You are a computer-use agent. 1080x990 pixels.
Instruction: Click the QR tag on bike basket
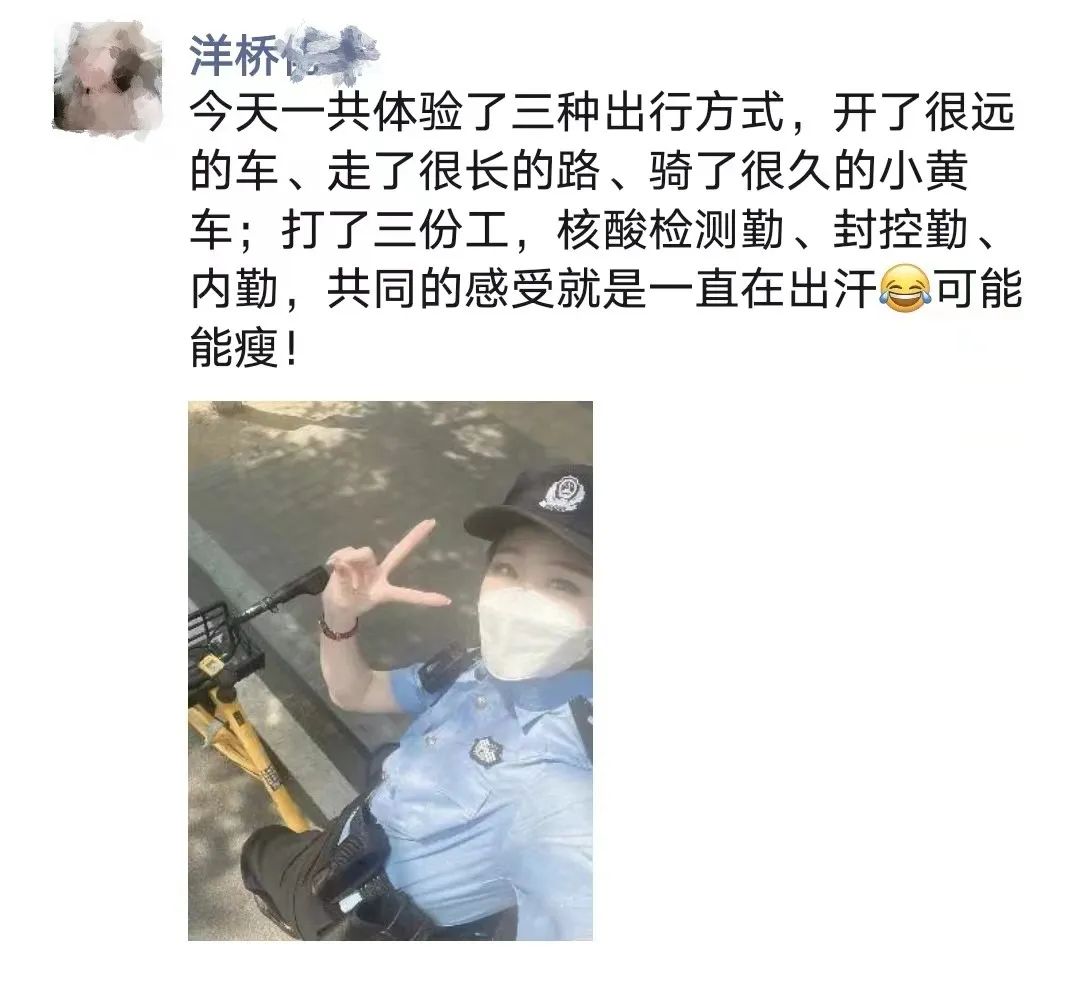tap(210, 664)
